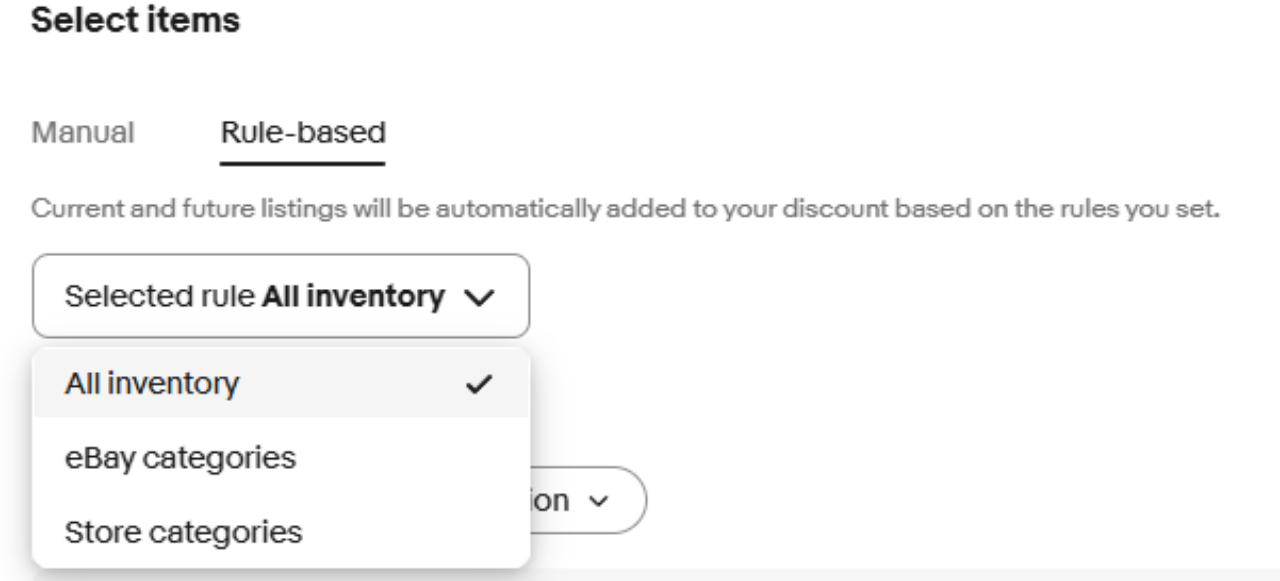
Task: Pick Store categories from the rule list
Action: pos(183,532)
